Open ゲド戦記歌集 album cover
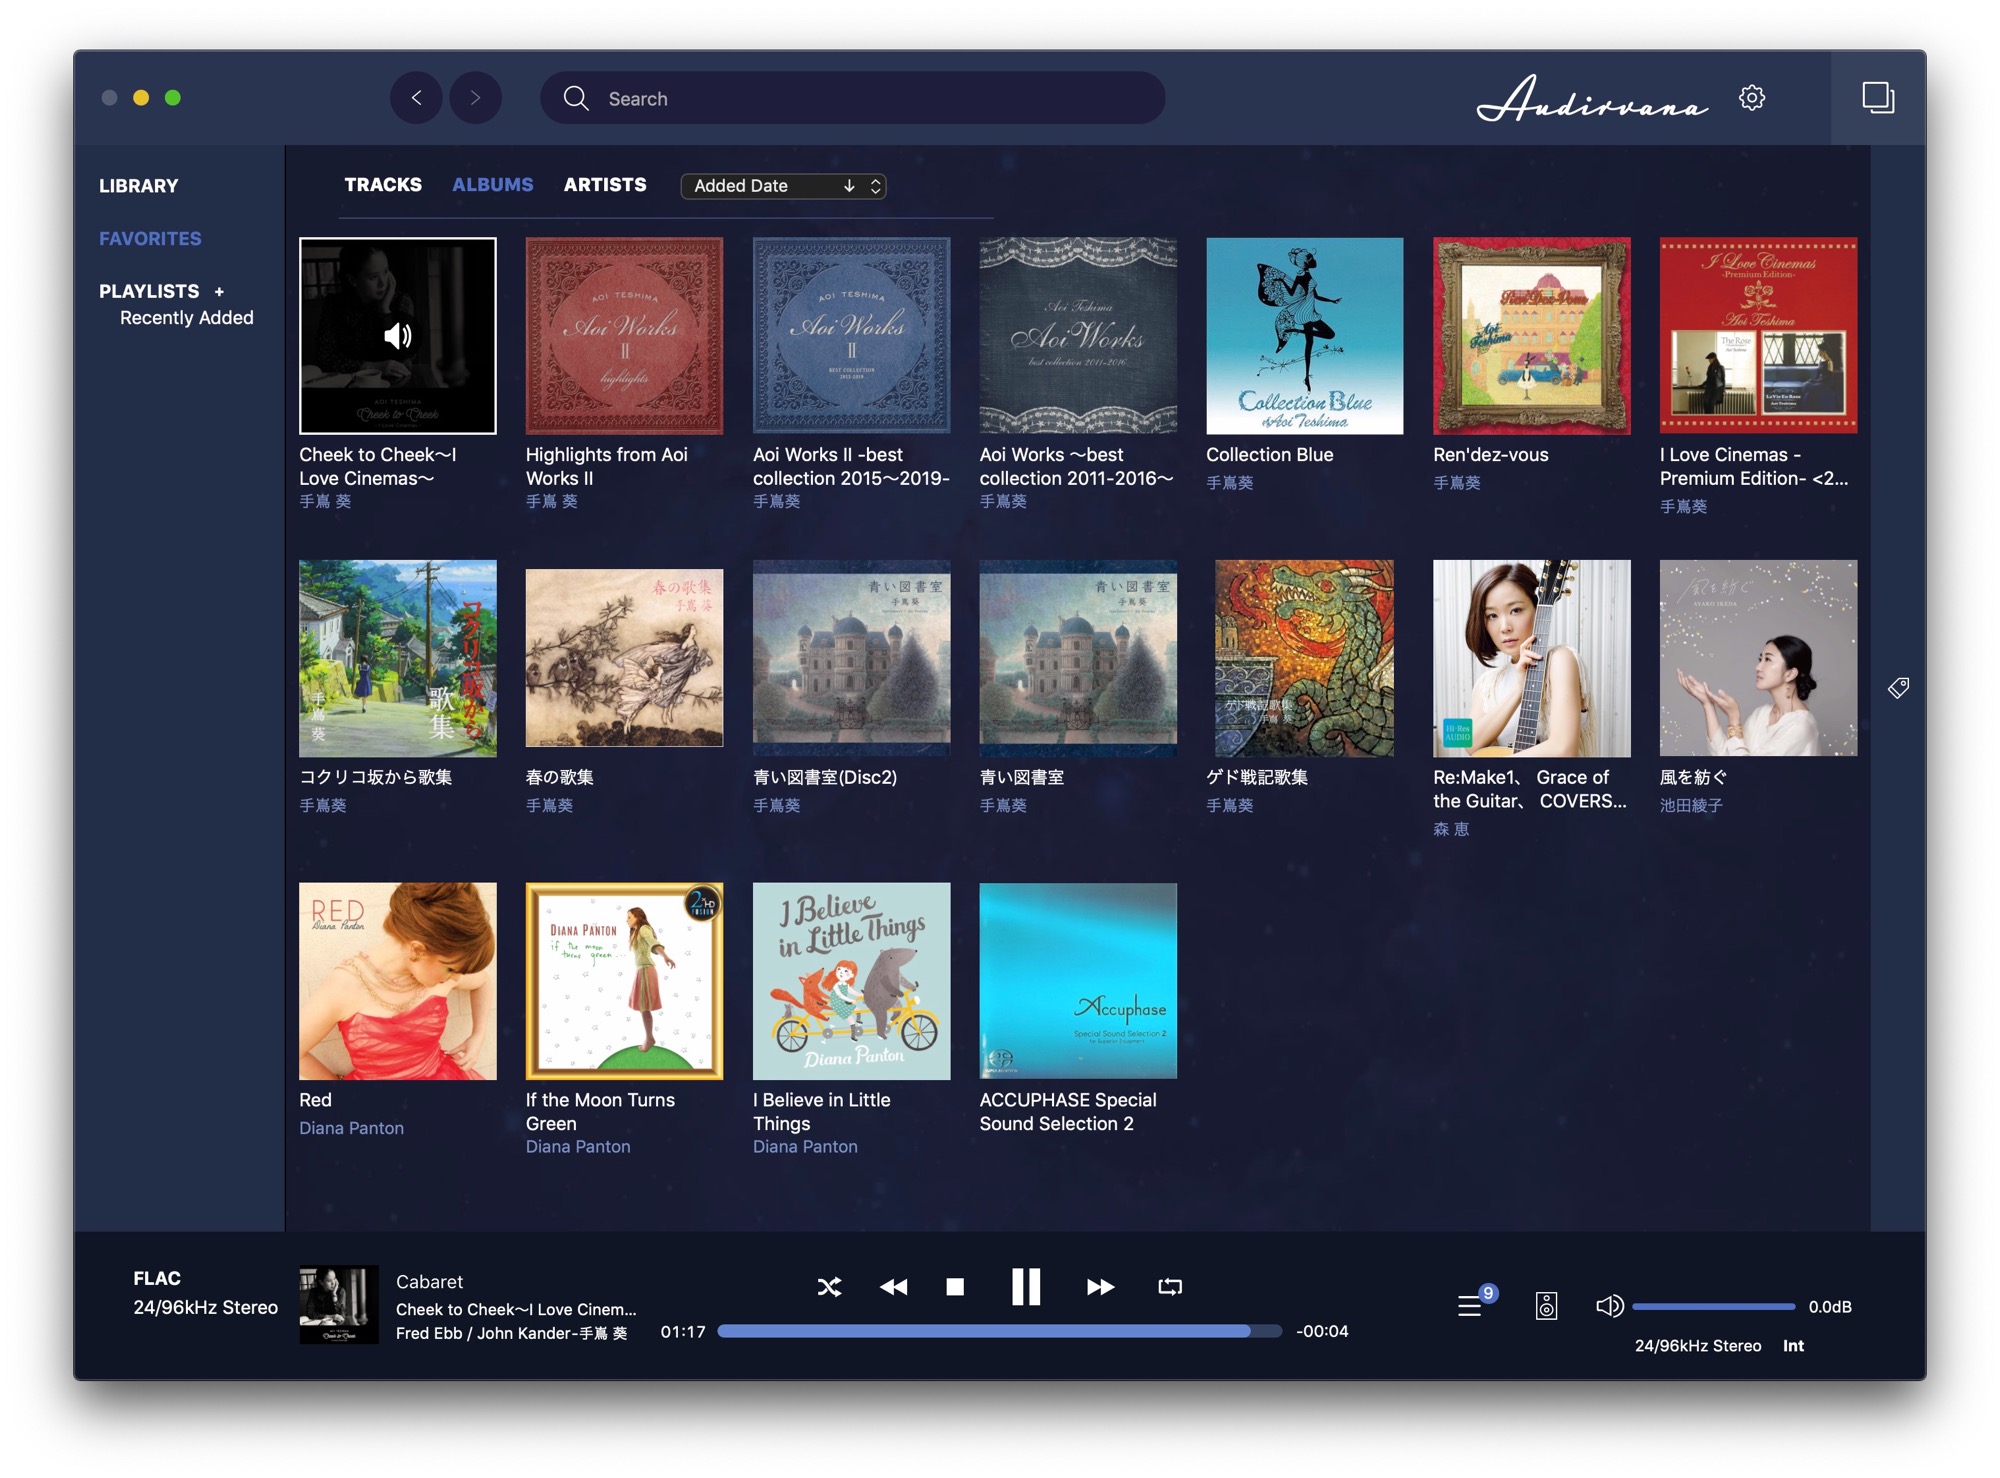The width and height of the screenshot is (2000, 1478). coord(1305,658)
